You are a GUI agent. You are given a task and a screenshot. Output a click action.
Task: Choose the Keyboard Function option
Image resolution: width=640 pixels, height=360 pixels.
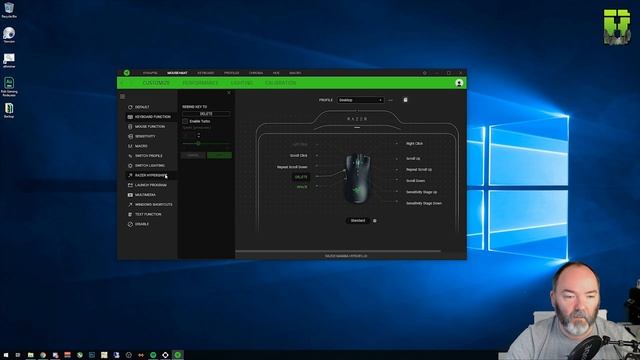tap(150, 117)
